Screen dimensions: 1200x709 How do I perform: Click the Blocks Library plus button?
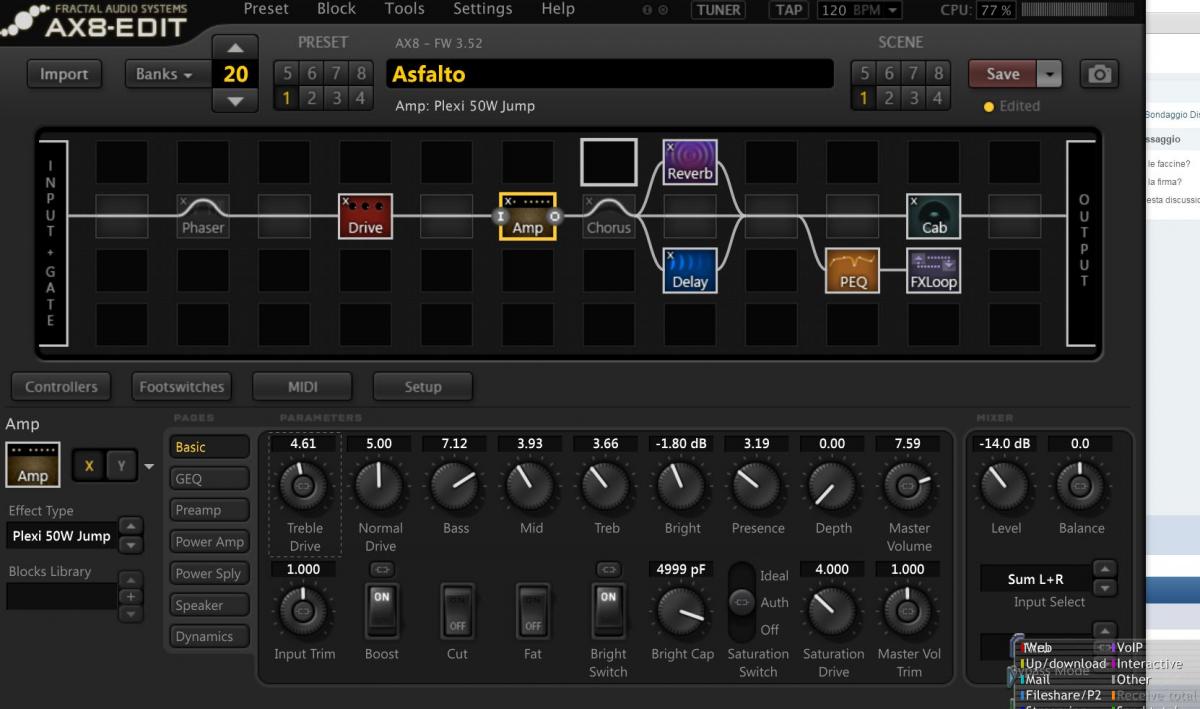(129, 597)
